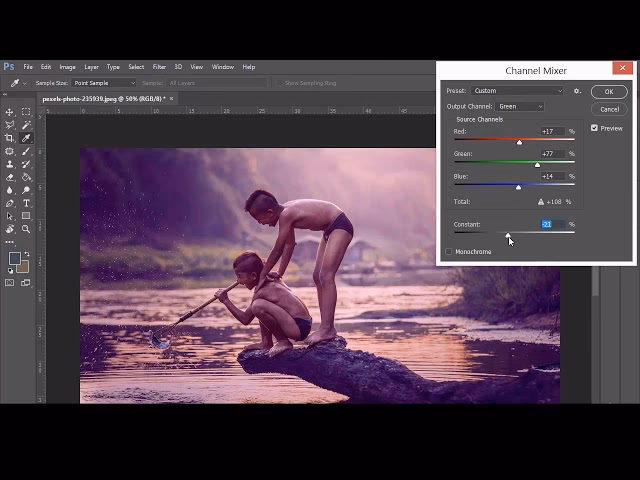Select the Brush tool
640x480 pixels.
point(26,151)
